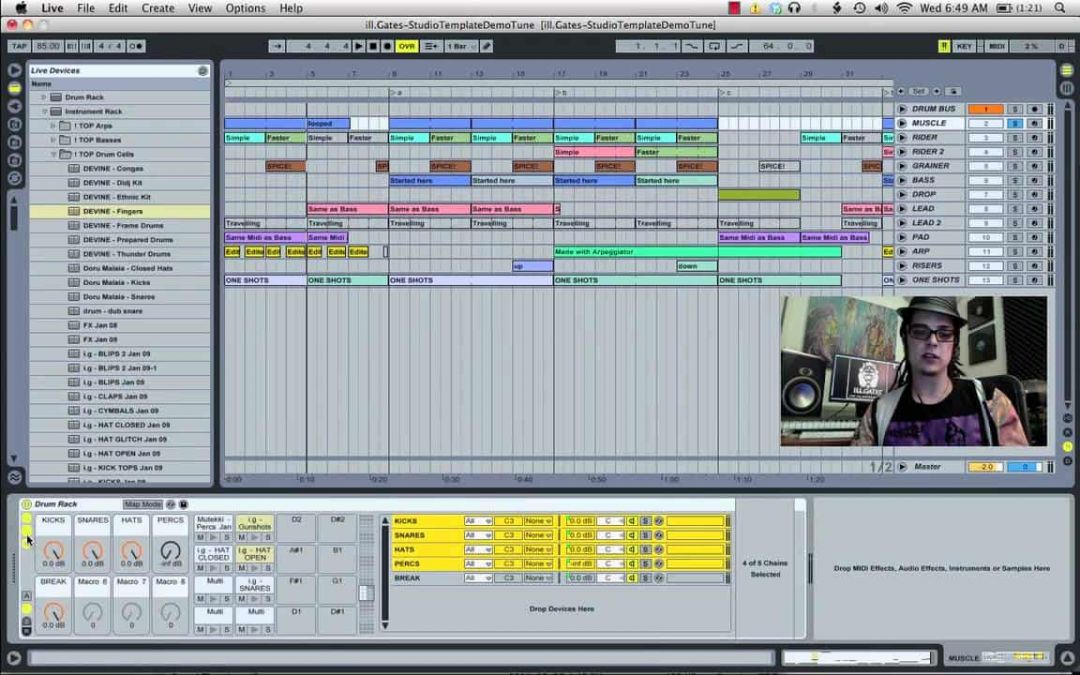This screenshot has width=1080, height=675.
Task: Switch to Session view icon
Action: [x=1066, y=88]
